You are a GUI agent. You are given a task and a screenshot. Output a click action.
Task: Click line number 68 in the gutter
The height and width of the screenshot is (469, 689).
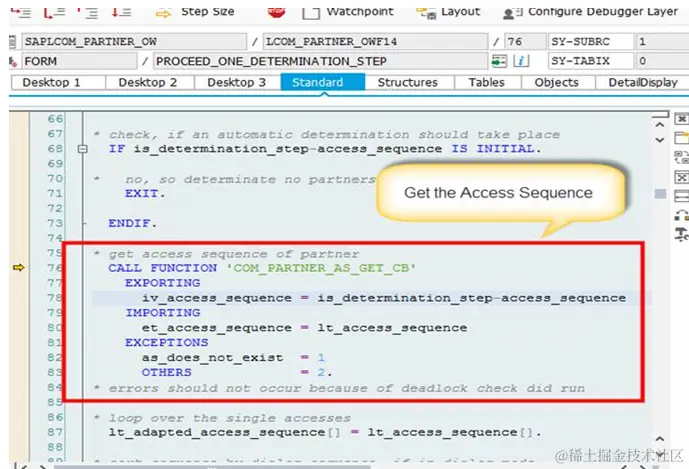coord(55,149)
